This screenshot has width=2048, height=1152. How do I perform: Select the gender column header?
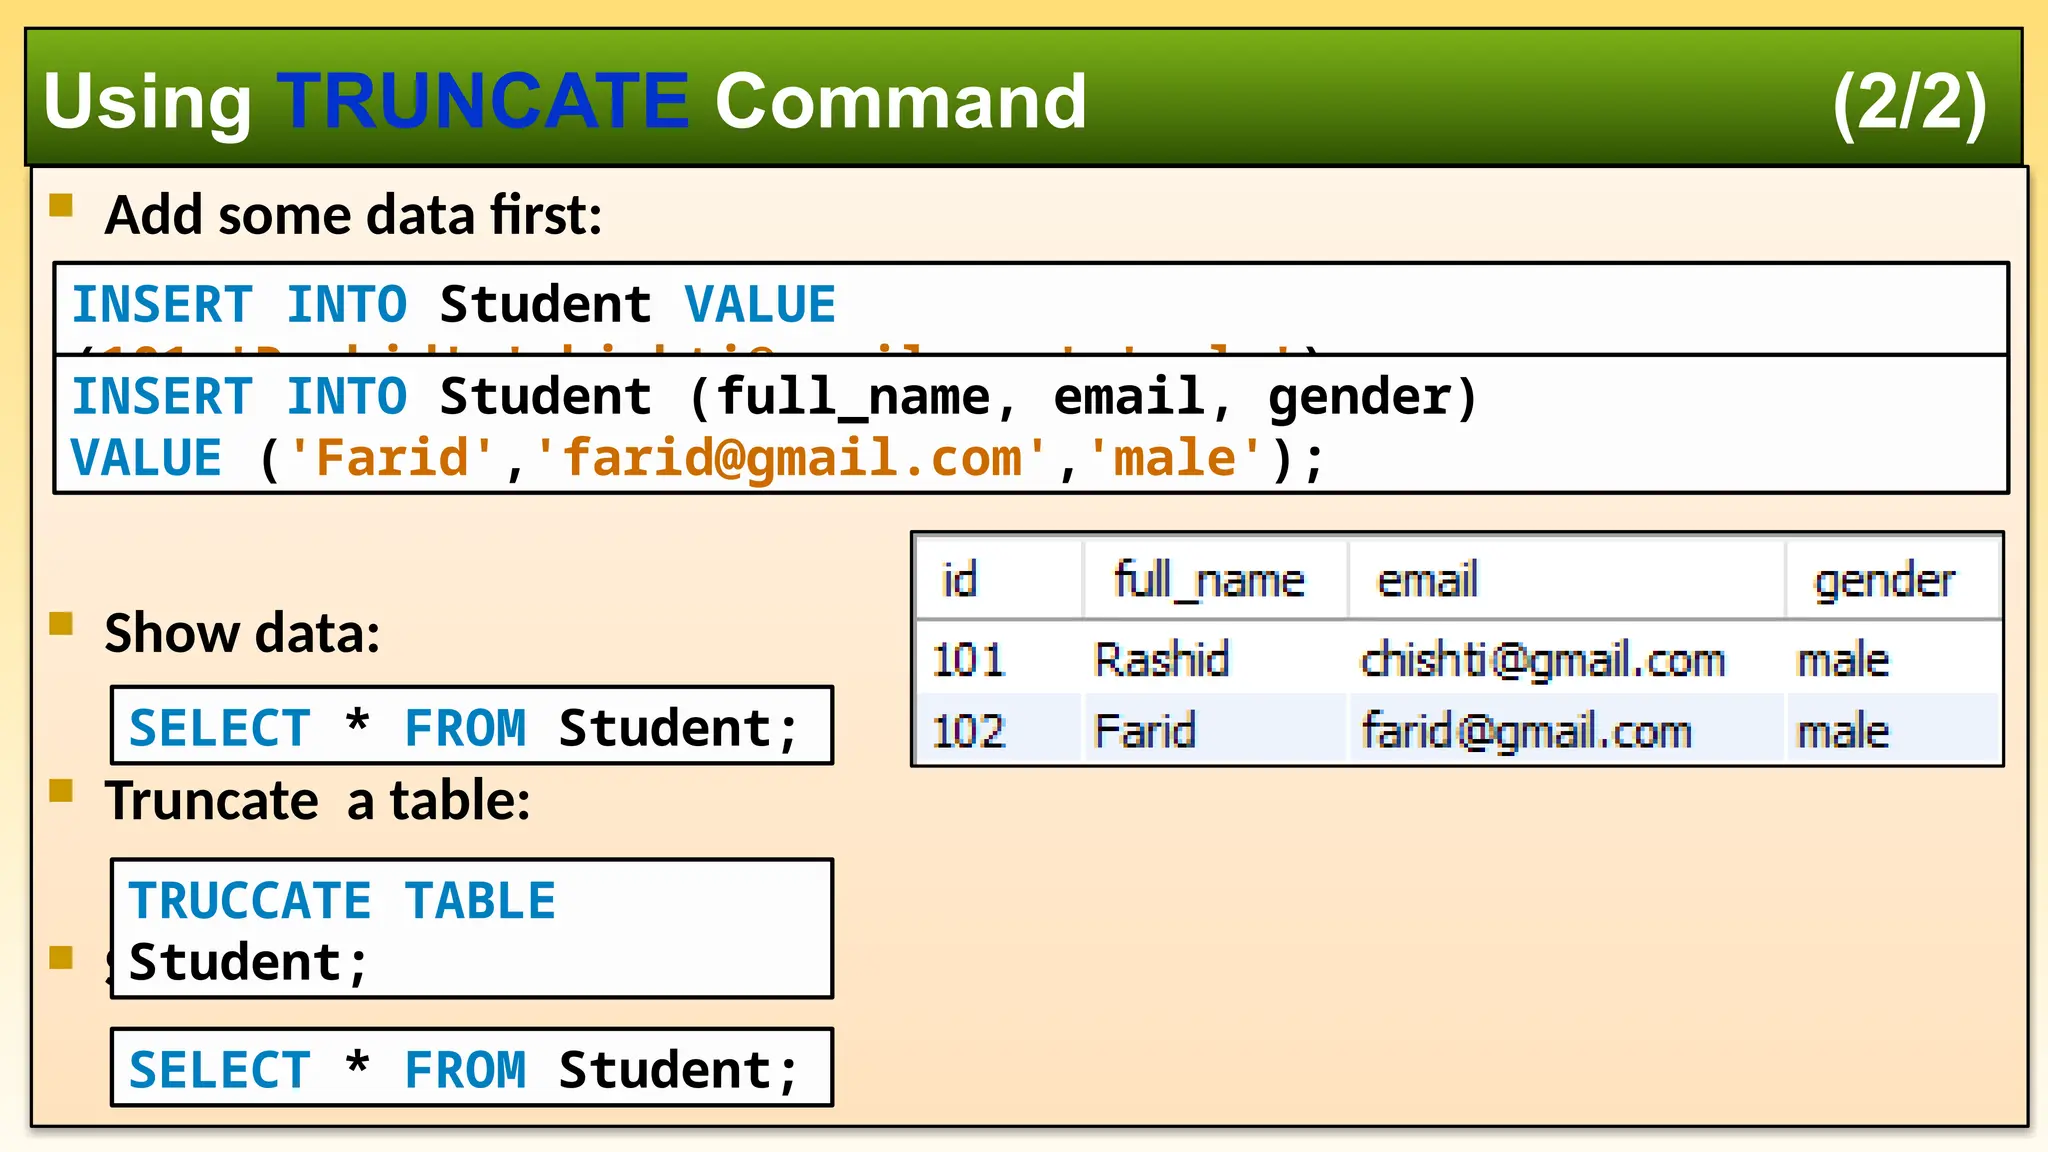tap(1884, 580)
